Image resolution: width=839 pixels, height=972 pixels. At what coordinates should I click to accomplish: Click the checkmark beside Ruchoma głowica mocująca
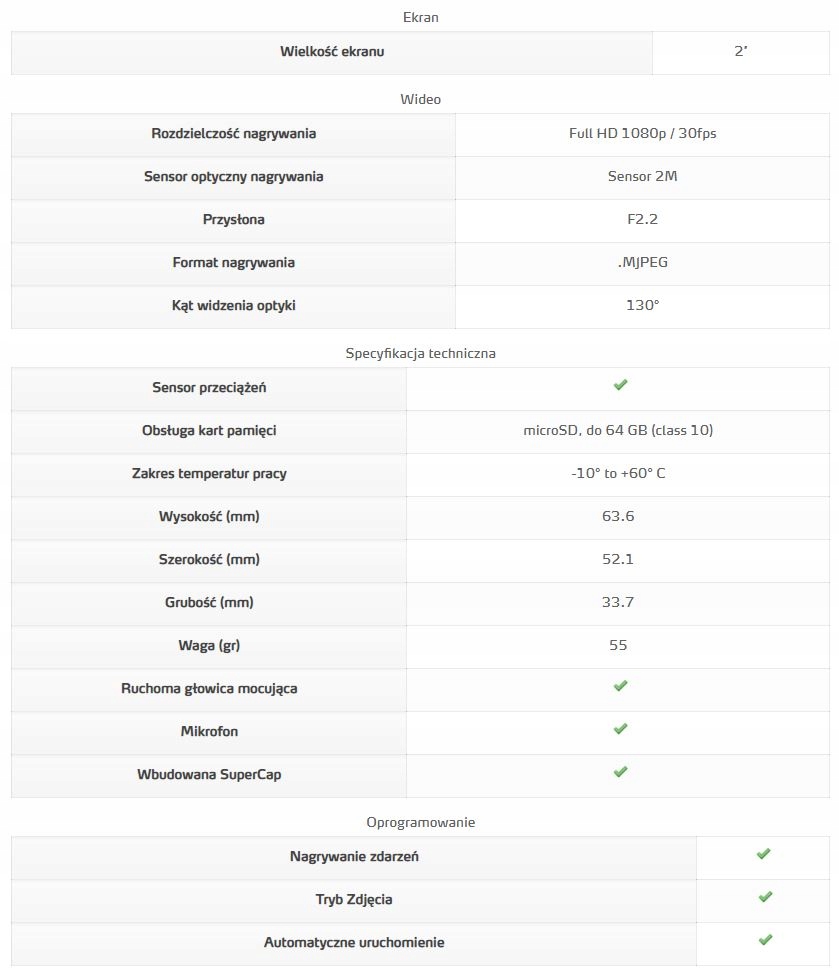click(620, 686)
